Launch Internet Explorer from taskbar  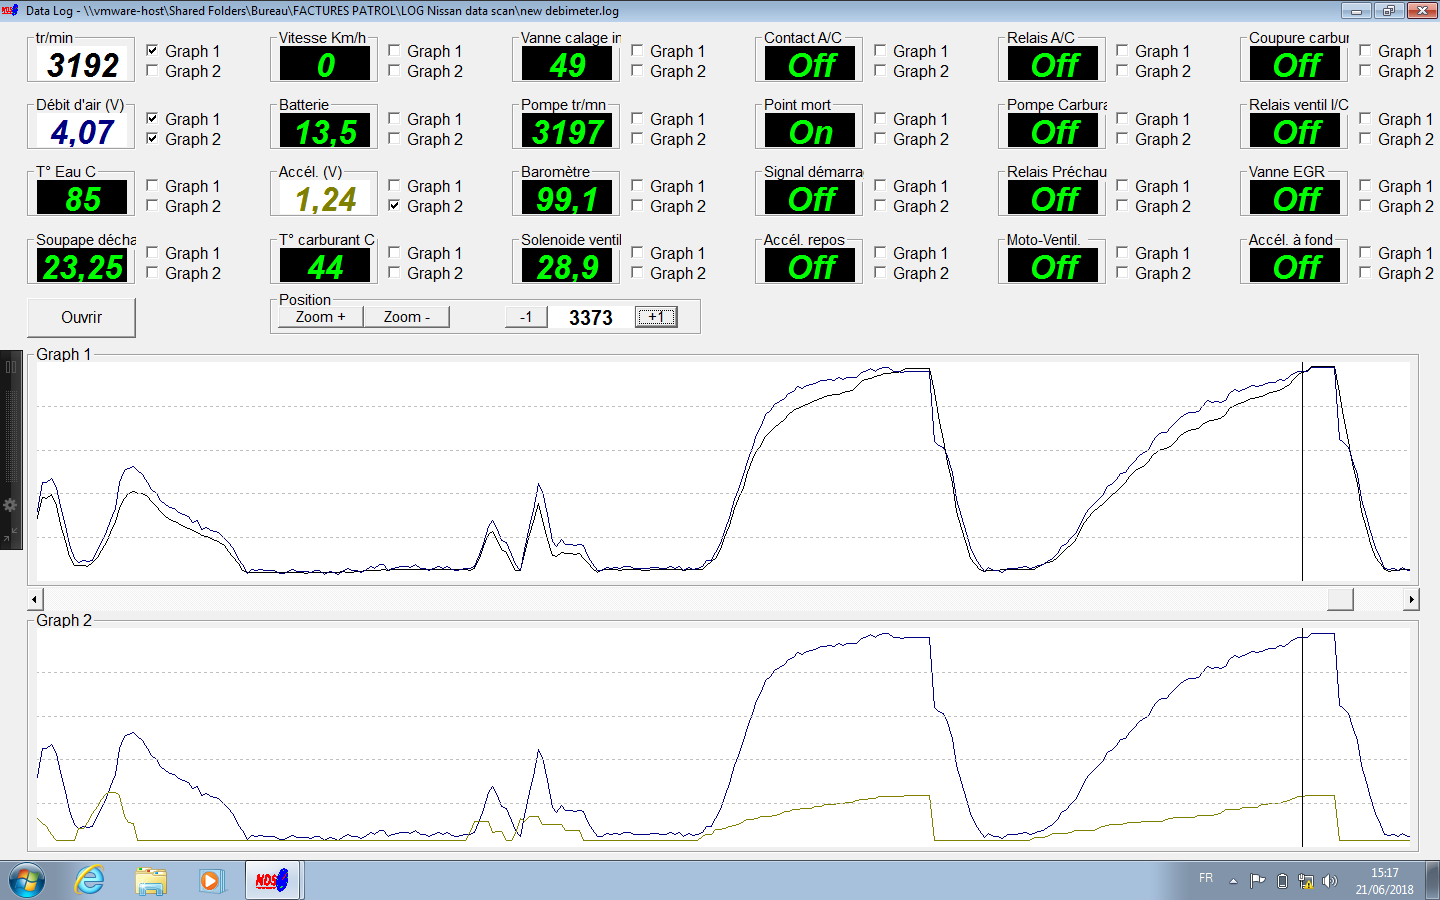[90, 880]
